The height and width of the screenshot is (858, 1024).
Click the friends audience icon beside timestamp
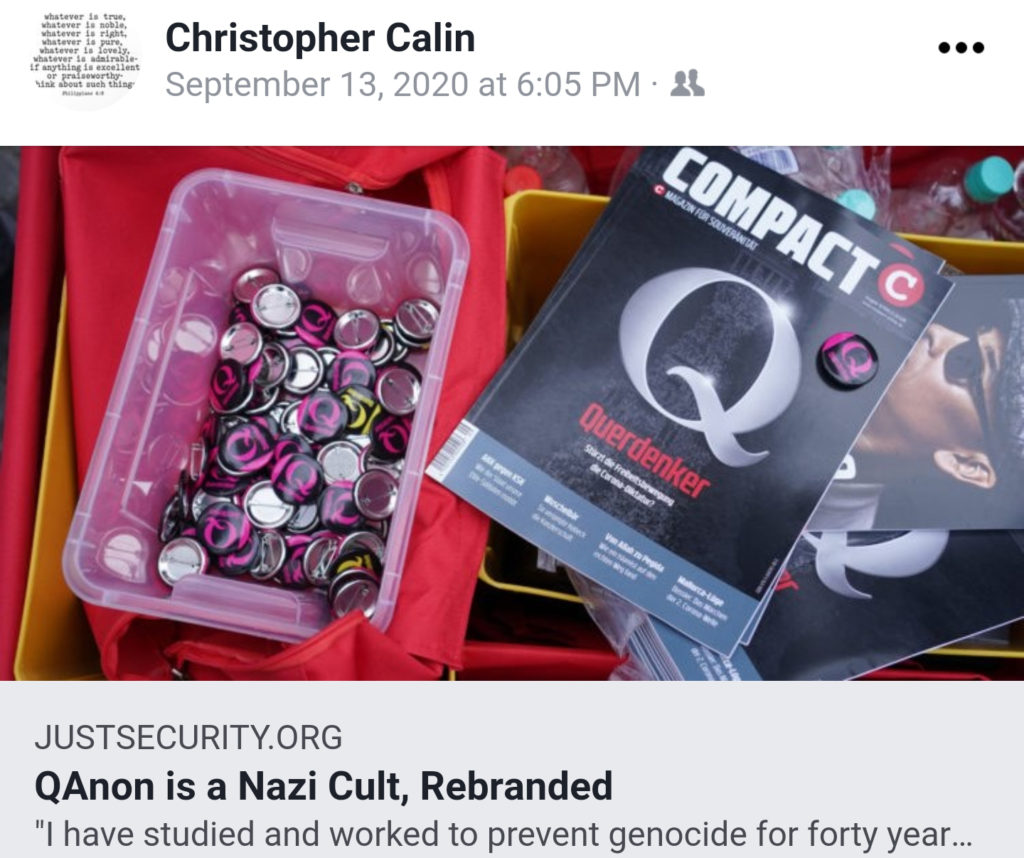(x=688, y=84)
